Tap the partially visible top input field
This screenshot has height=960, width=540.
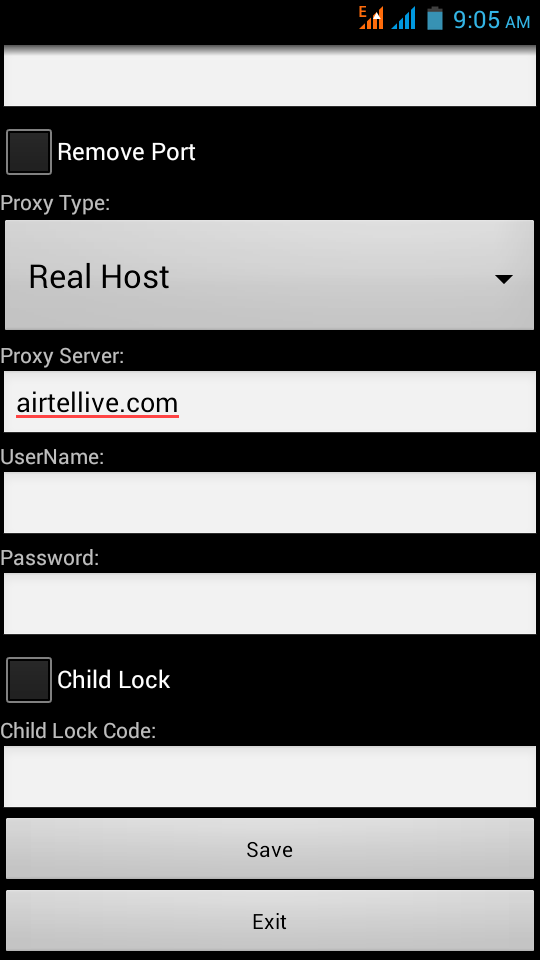pyautogui.click(x=269, y=76)
